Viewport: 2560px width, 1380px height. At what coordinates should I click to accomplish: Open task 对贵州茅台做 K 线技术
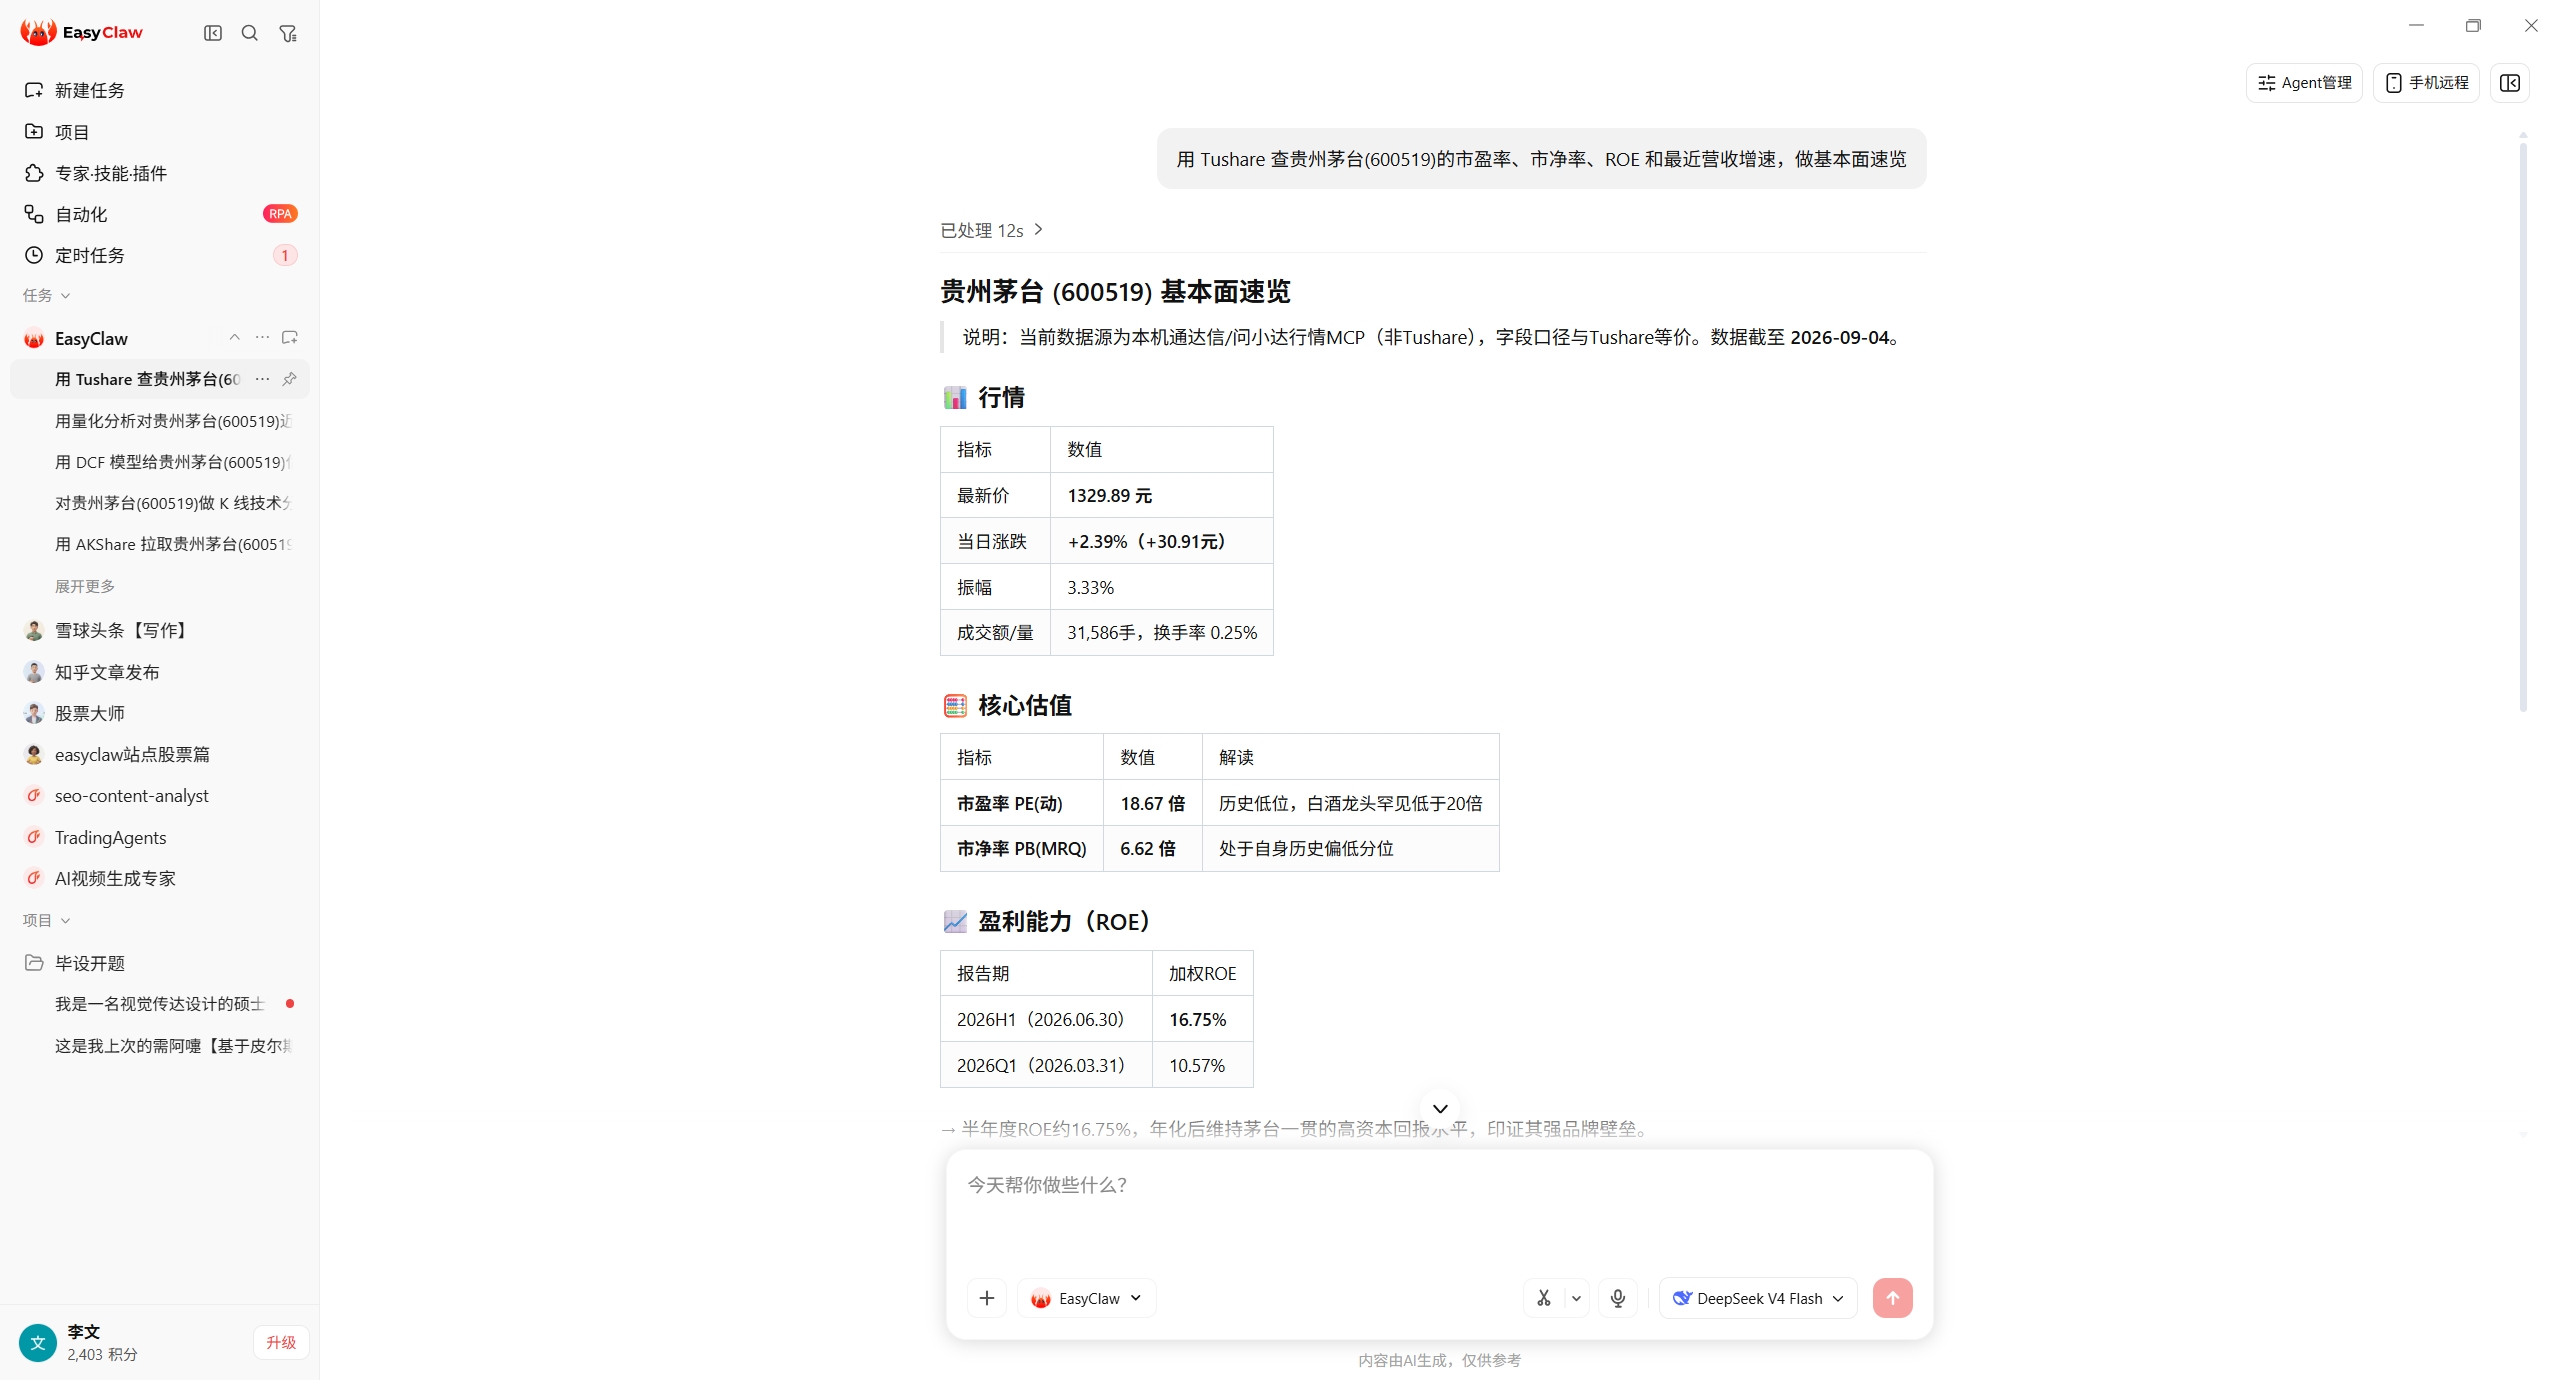click(160, 503)
